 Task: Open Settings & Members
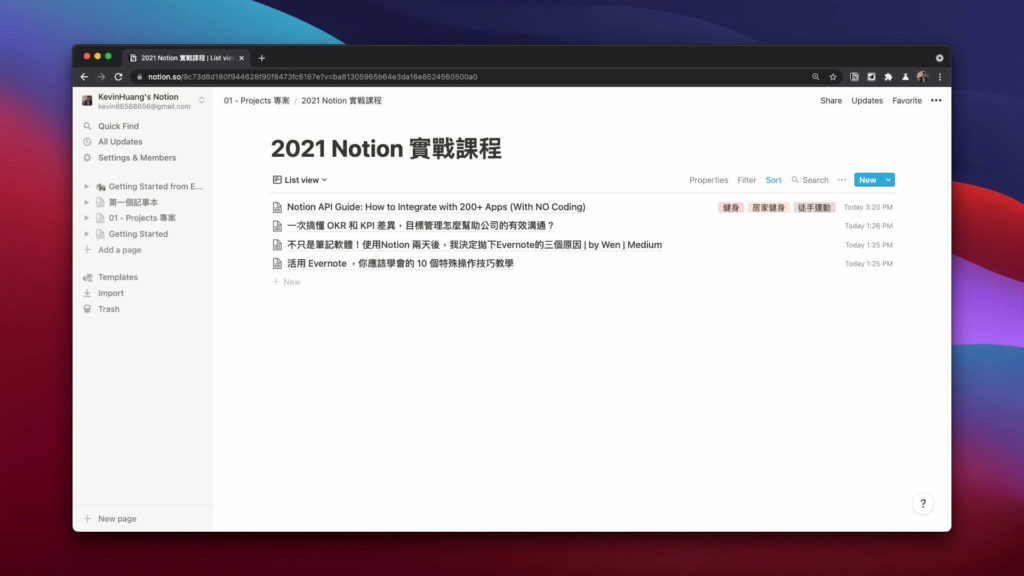136,157
